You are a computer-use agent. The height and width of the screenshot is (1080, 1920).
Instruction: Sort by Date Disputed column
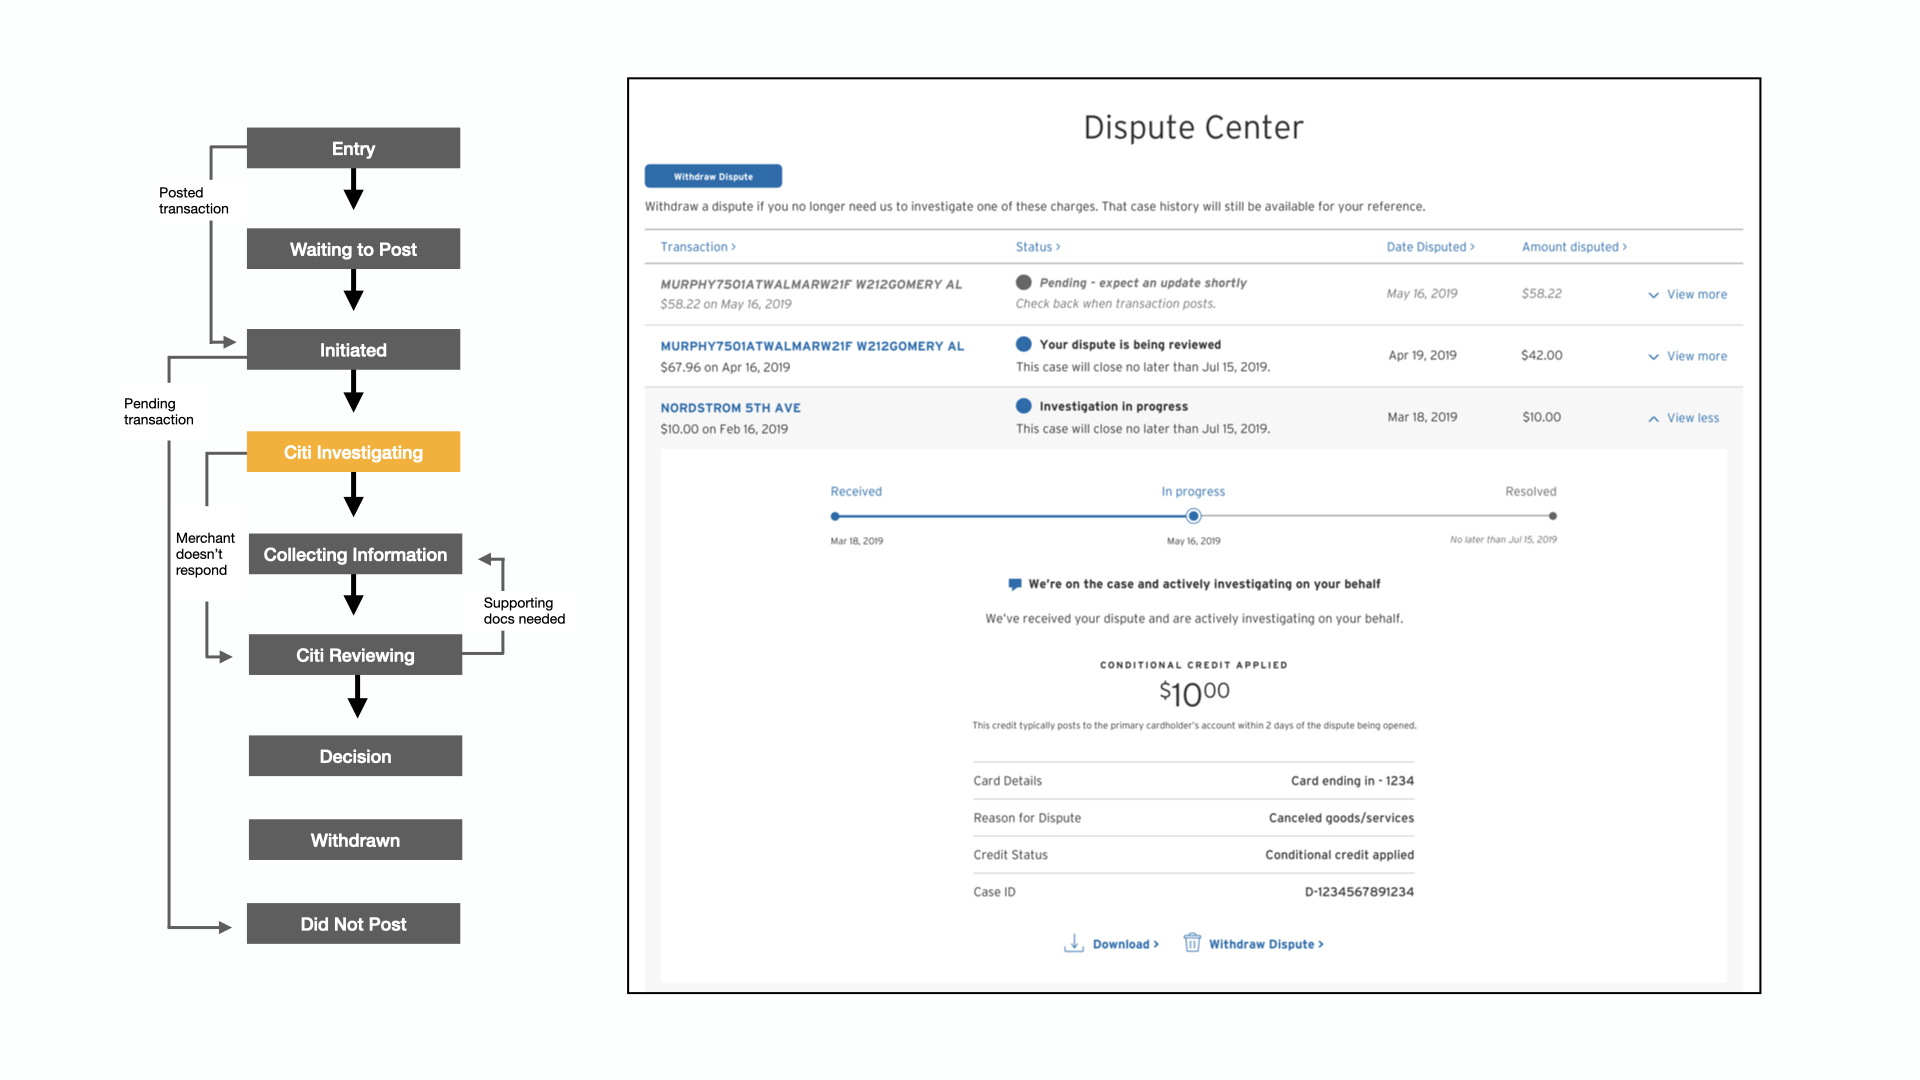[x=1429, y=247]
